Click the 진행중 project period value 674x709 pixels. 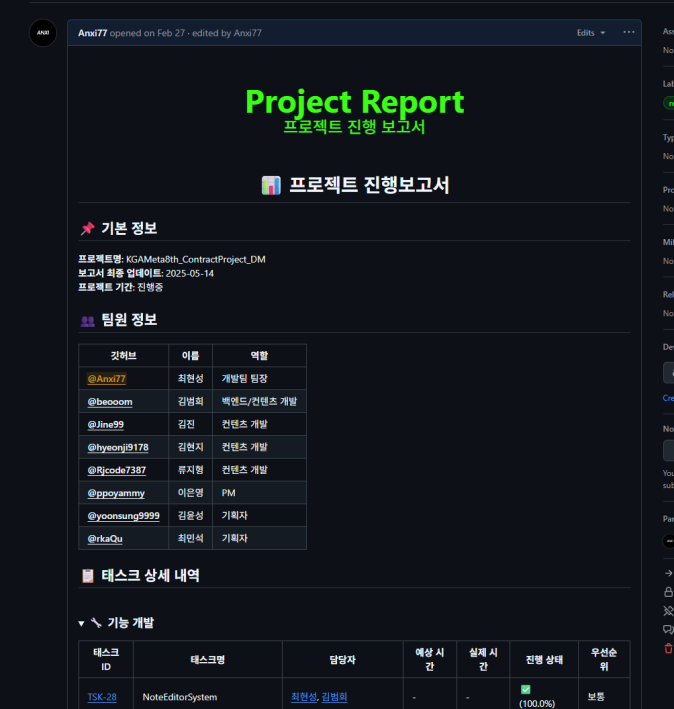click(x=150, y=287)
